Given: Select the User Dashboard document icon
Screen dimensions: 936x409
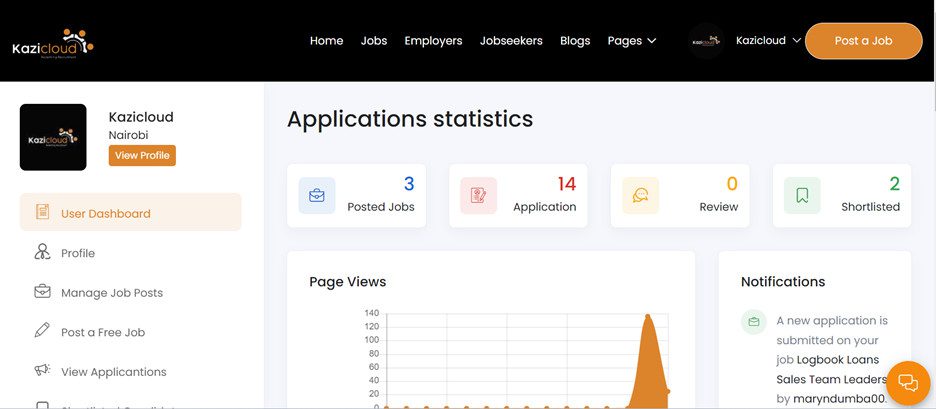Looking at the screenshot, I should (x=42, y=212).
